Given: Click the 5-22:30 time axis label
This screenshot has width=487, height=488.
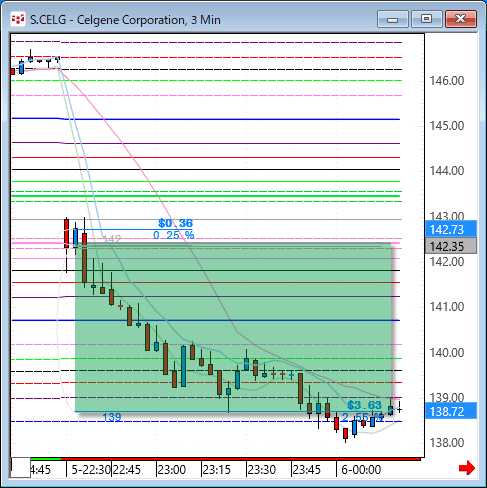Looking at the screenshot, I should [x=91, y=470].
